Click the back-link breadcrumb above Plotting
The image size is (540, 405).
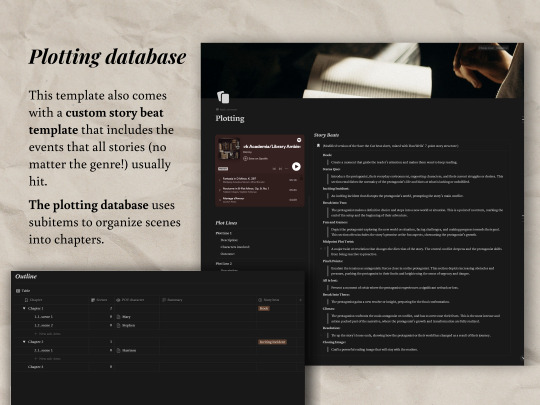coord(226,109)
